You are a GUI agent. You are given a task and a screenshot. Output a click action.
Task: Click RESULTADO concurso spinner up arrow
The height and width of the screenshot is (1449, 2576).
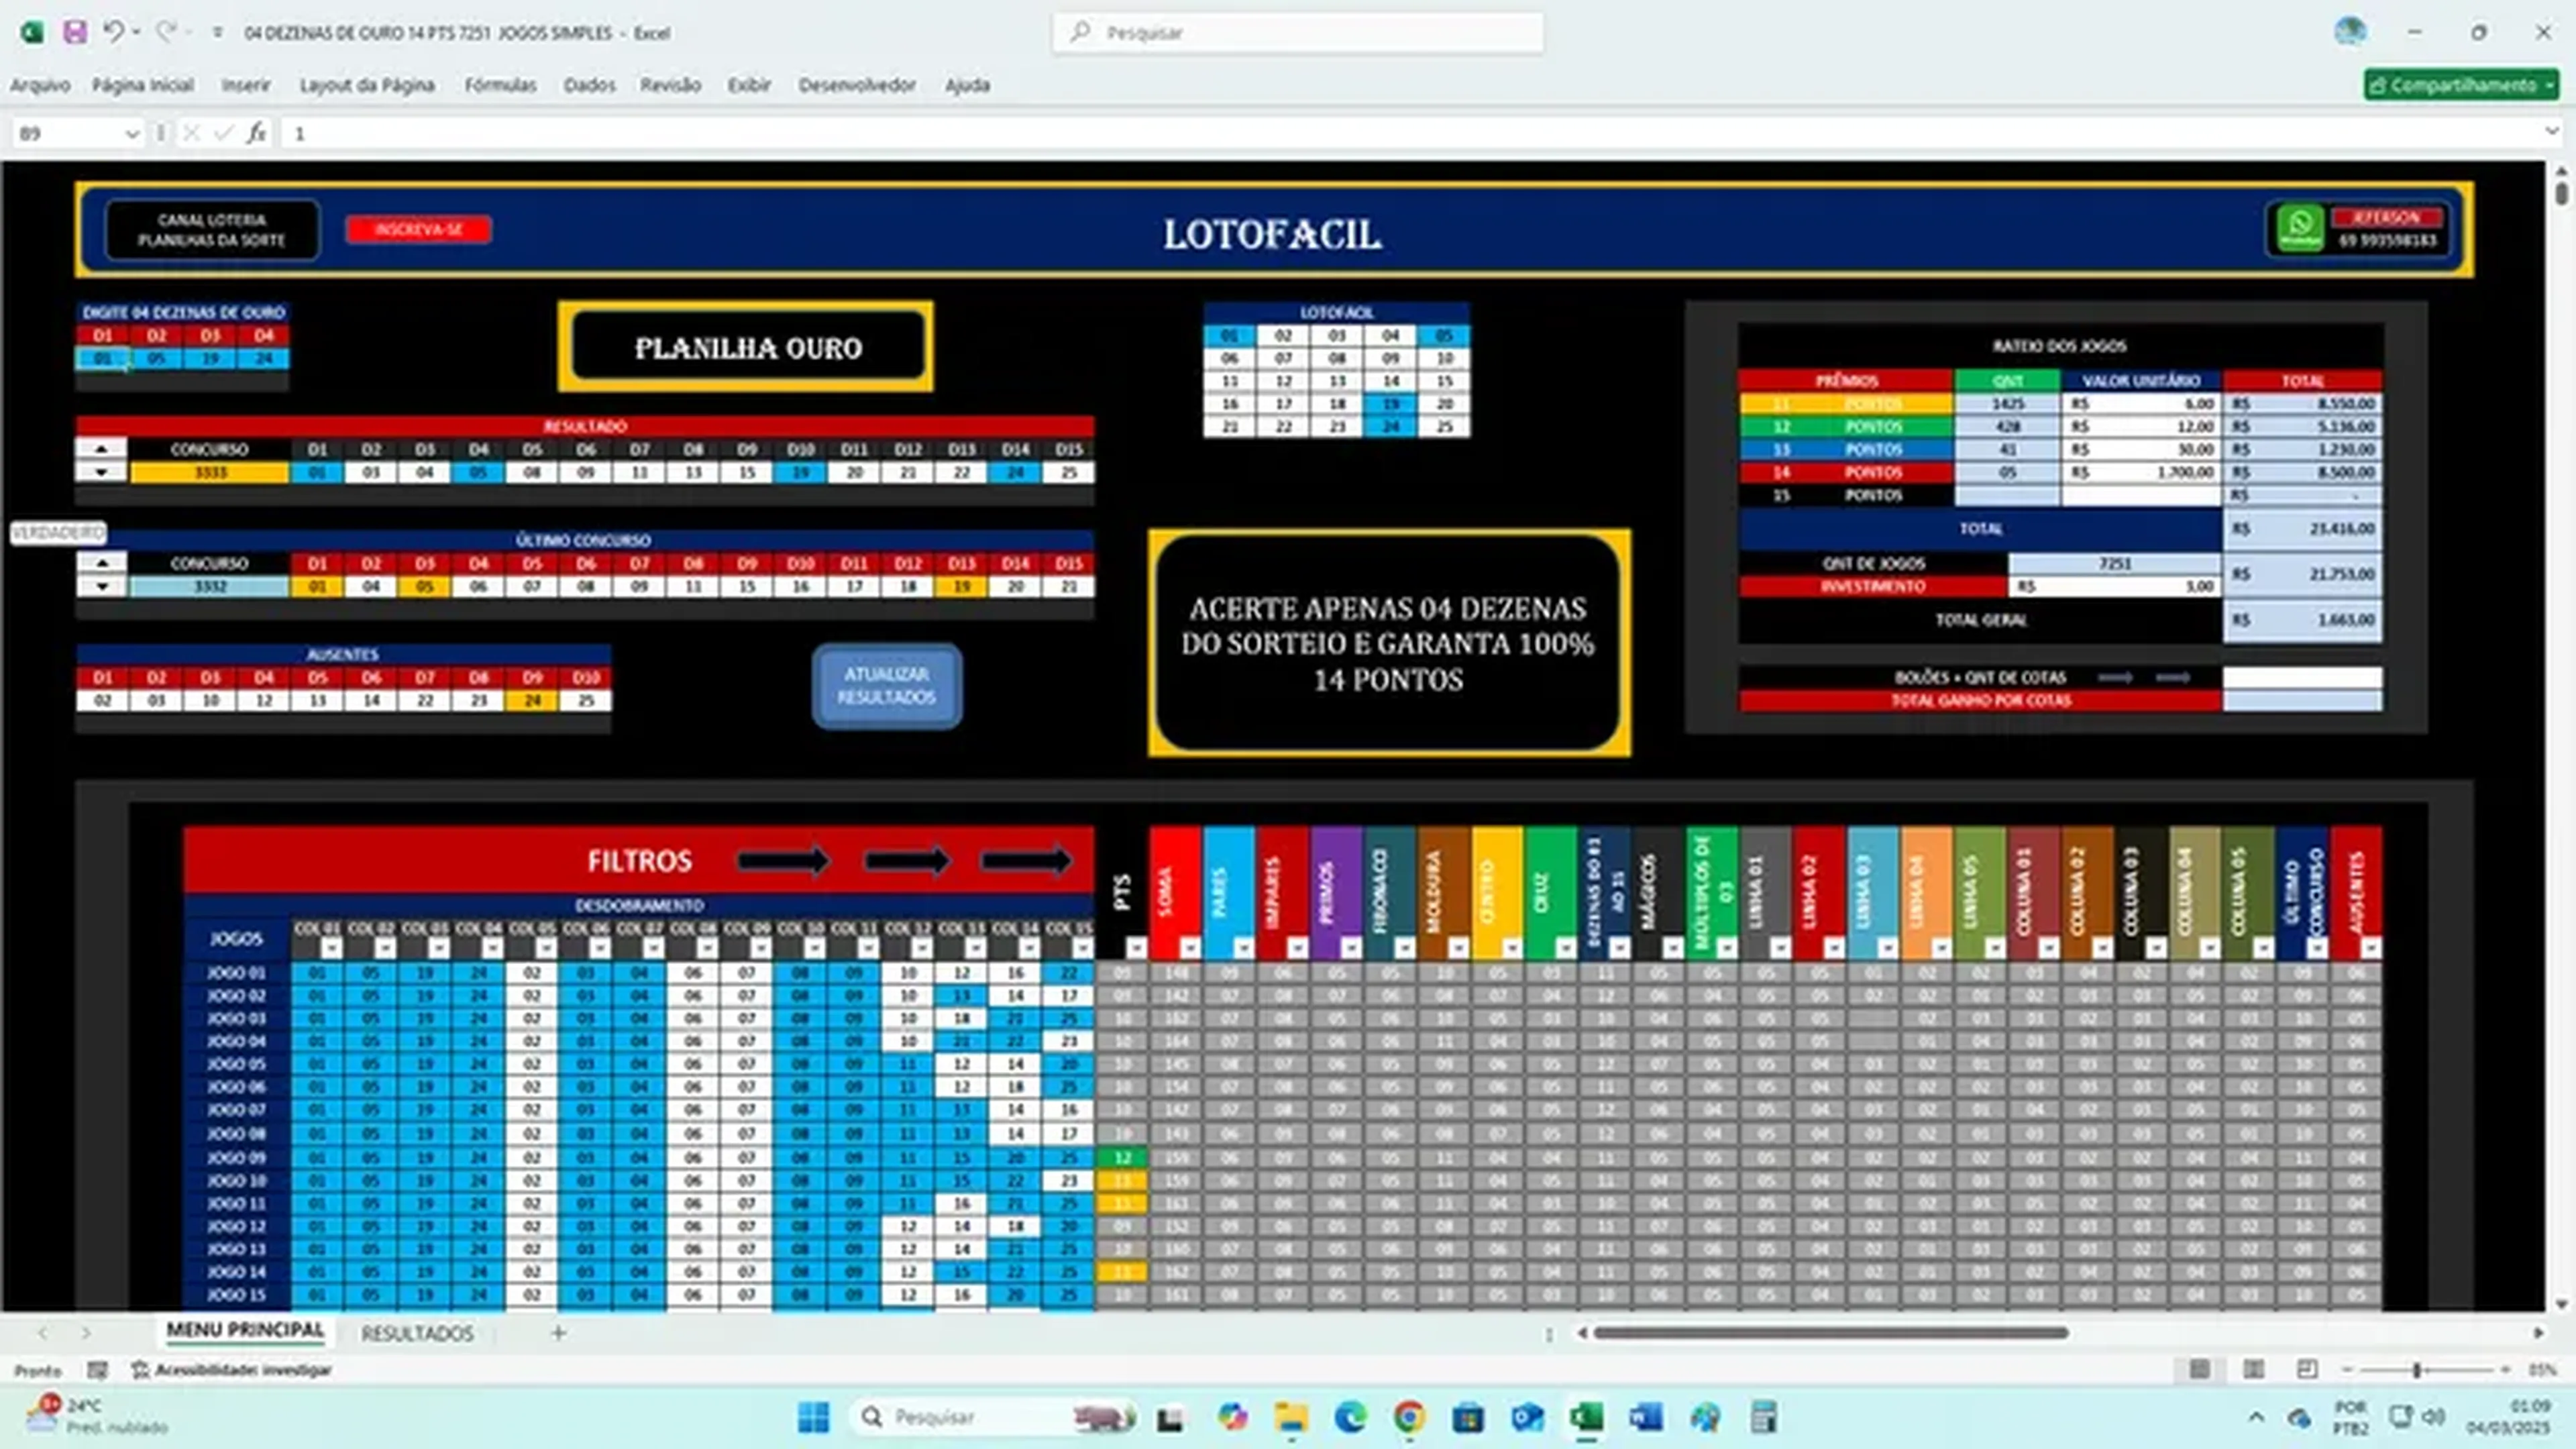tap(101, 449)
